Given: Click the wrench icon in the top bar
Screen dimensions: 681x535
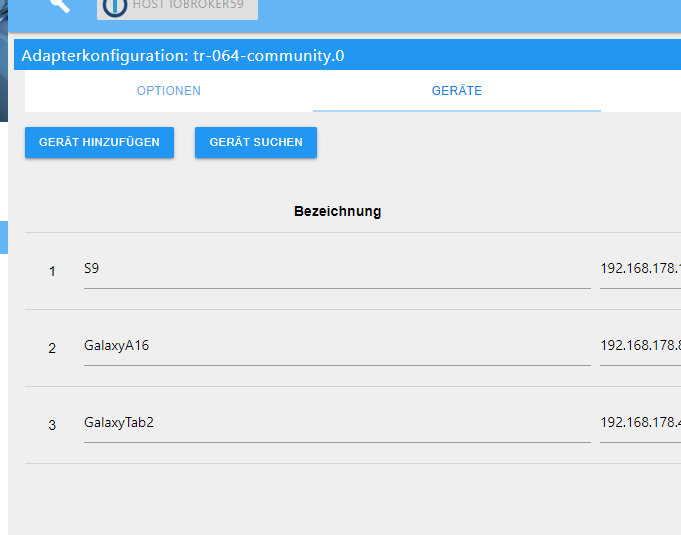Looking at the screenshot, I should pyautogui.click(x=60, y=5).
